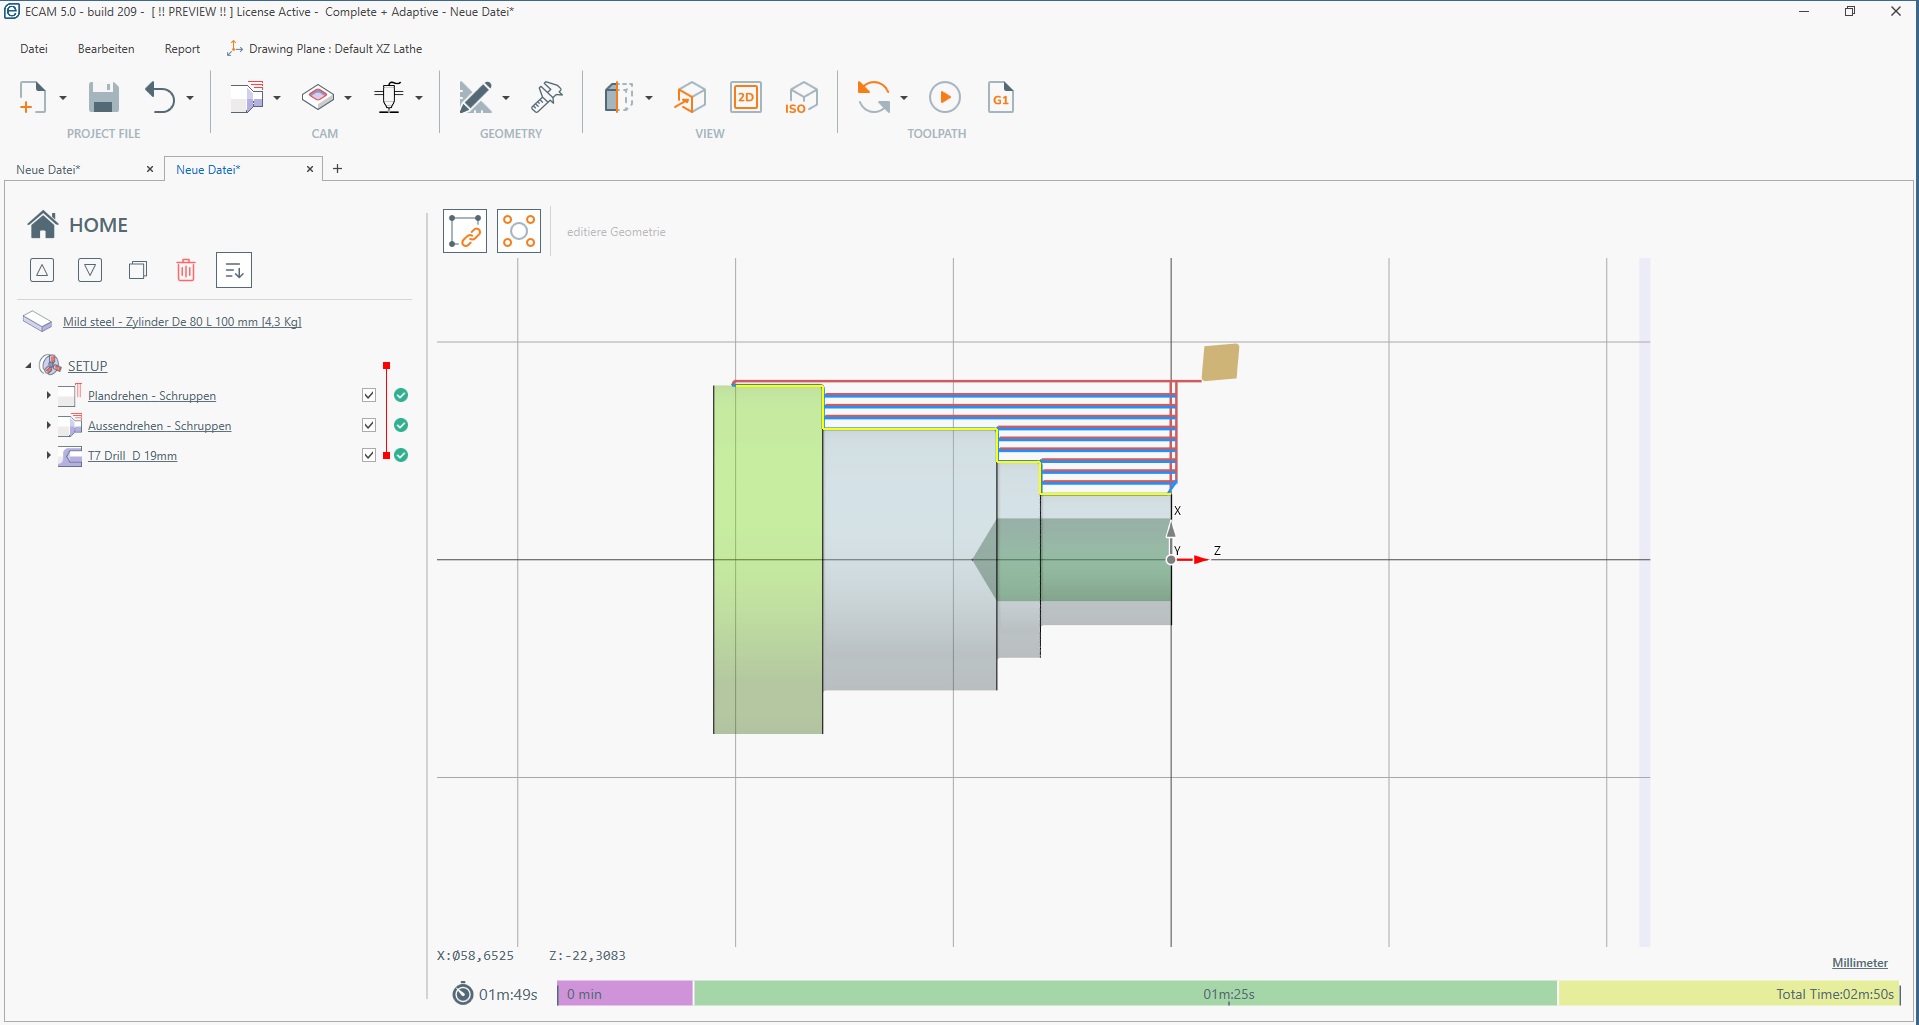Click the HOME house icon
Image resolution: width=1919 pixels, height=1025 pixels.
click(x=42, y=225)
